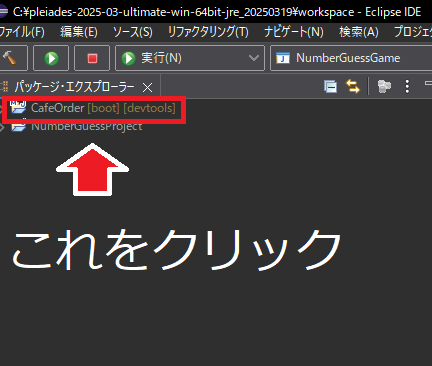432x366 pixels.
Task: Open the リファクタリング(T) menu
Action: 208,32
